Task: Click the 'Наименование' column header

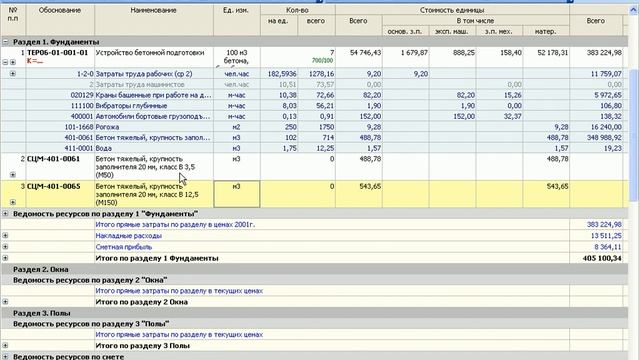Action: pyautogui.click(x=153, y=20)
